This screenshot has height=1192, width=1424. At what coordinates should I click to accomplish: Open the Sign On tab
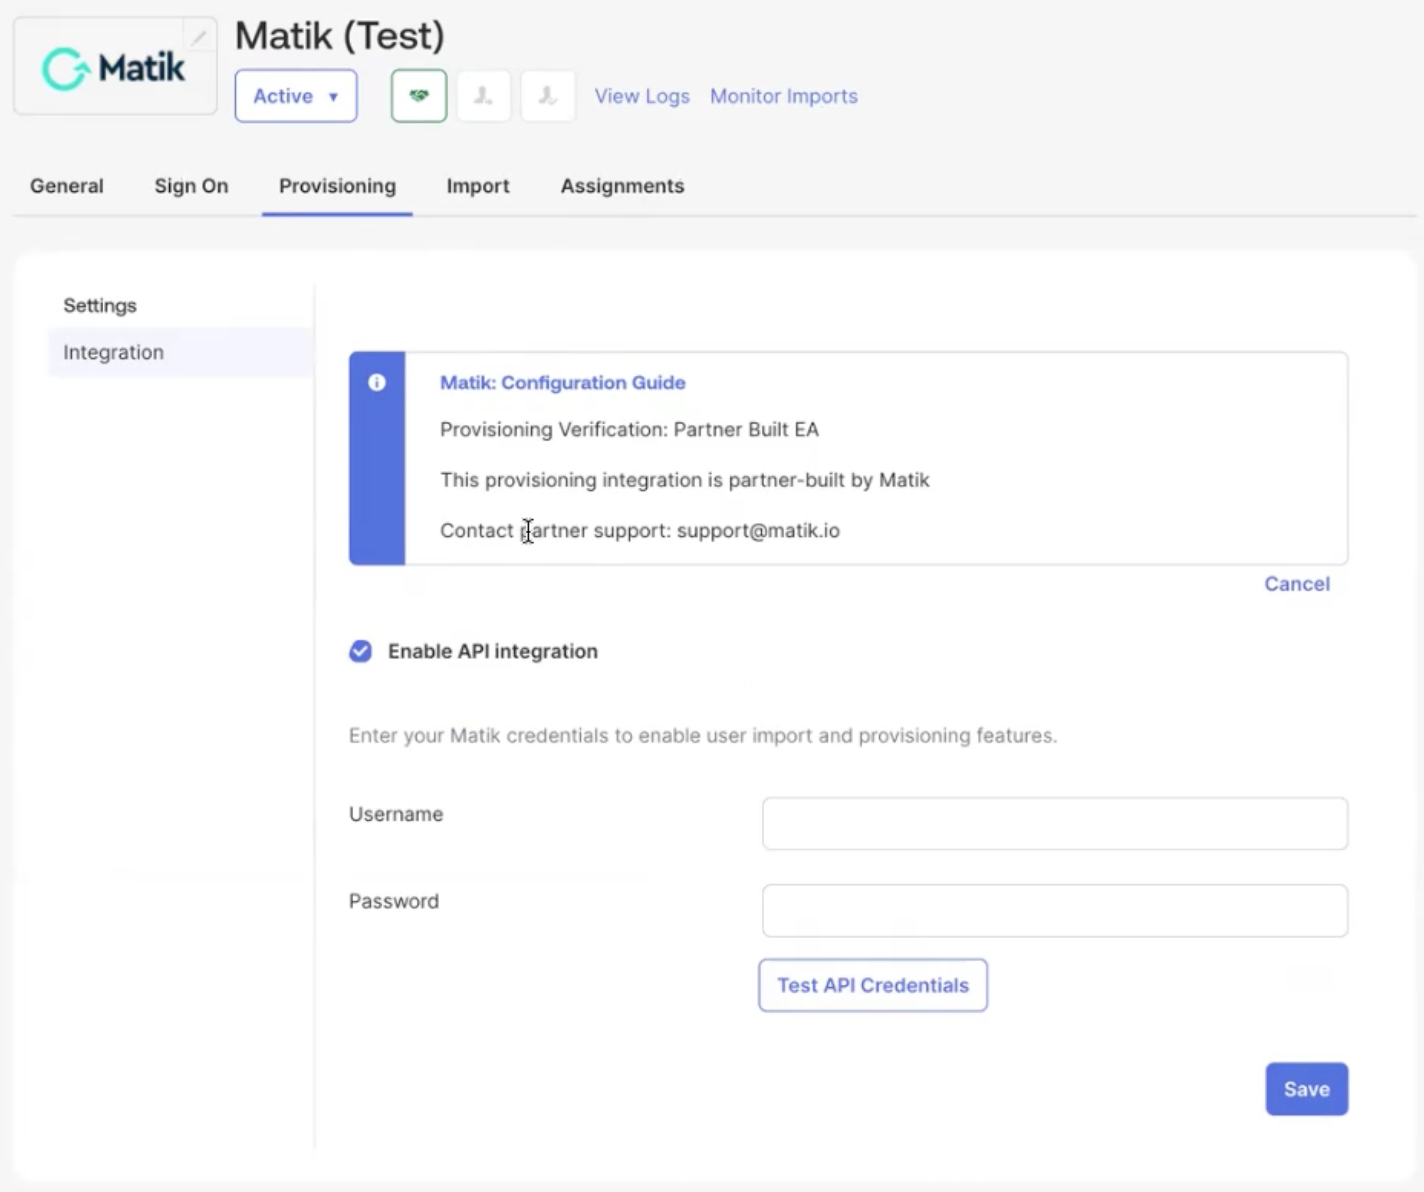click(x=191, y=186)
